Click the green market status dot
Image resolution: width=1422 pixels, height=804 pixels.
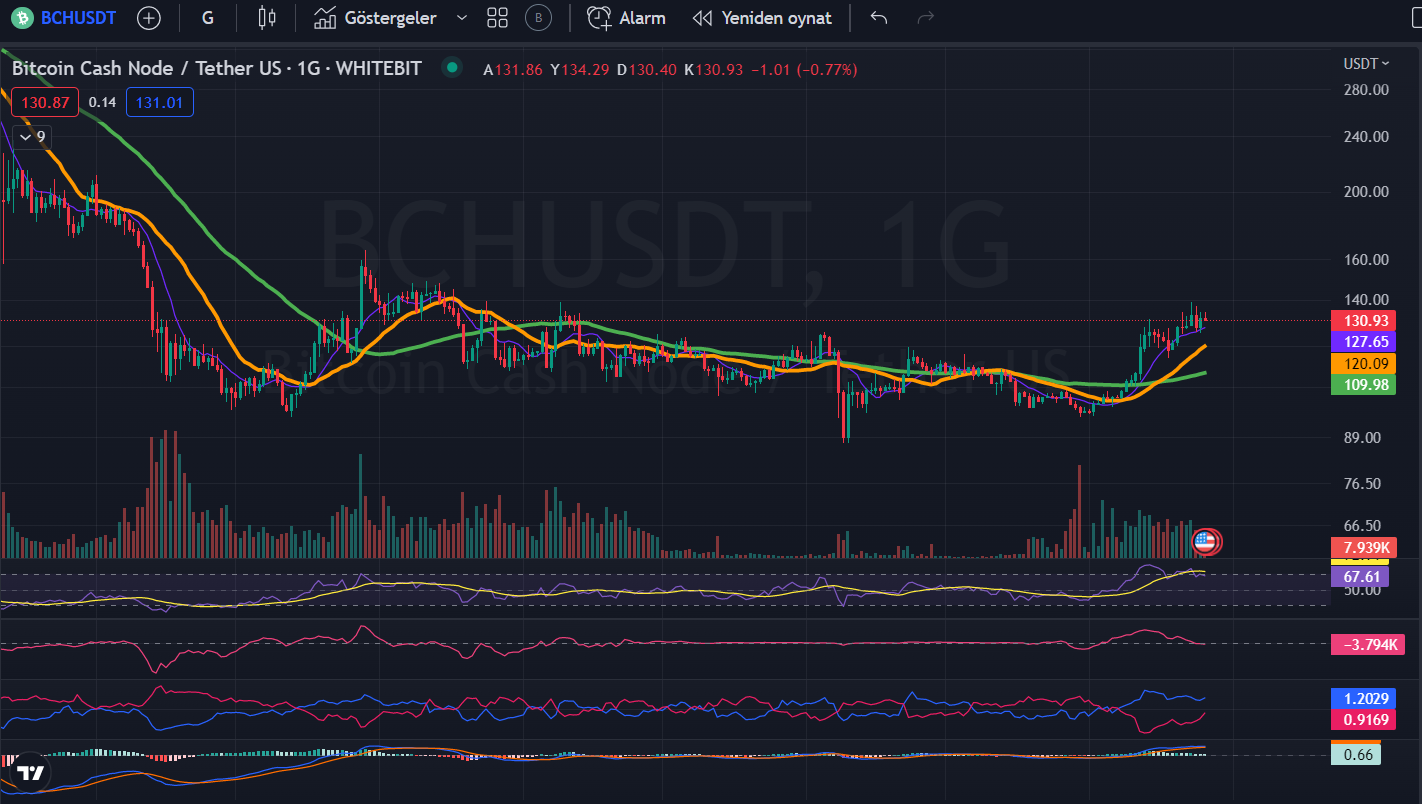coord(452,69)
